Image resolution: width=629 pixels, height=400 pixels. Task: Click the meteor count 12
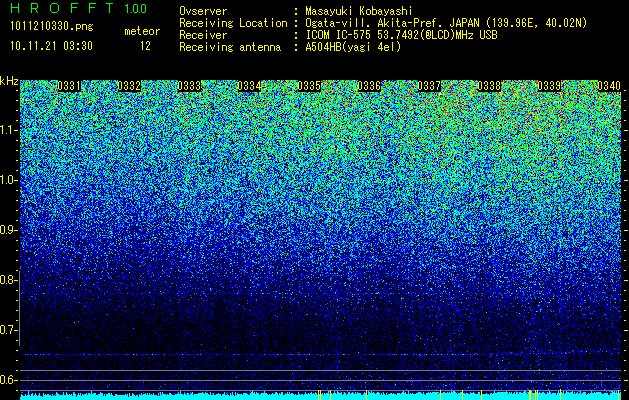coord(145,46)
